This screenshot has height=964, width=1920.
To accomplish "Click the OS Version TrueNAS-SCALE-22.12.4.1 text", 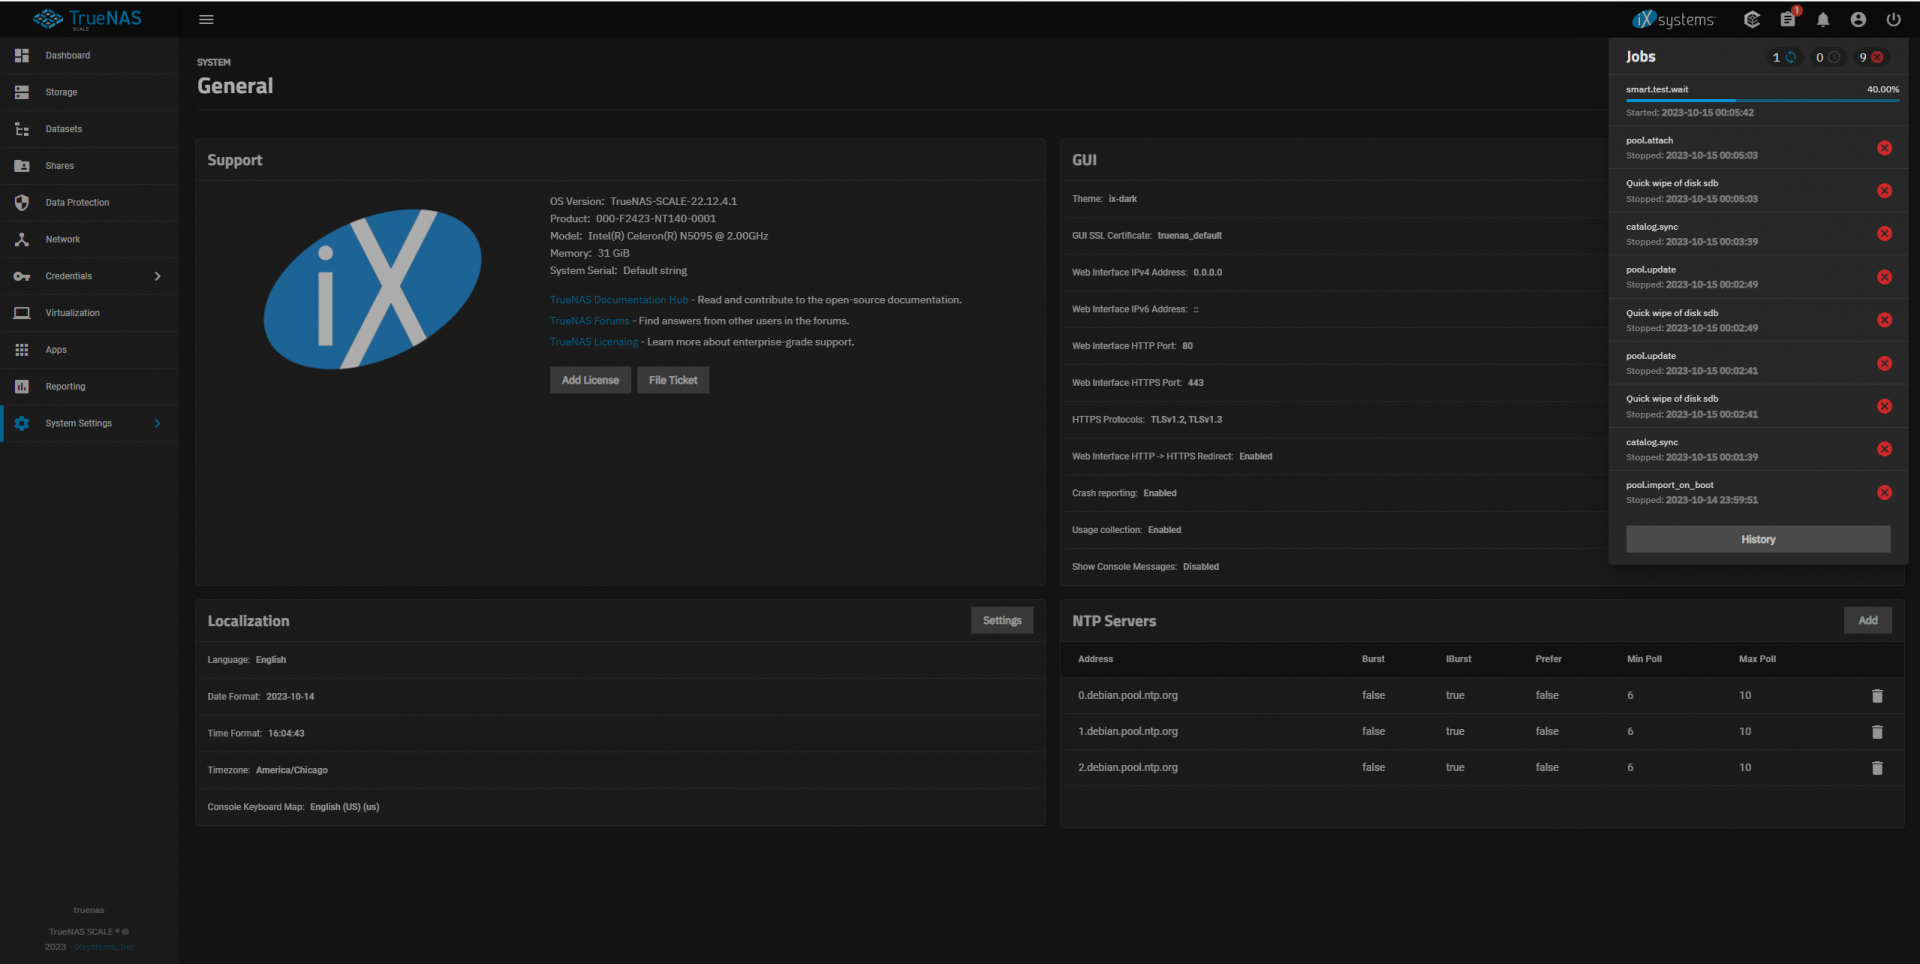I will [643, 201].
